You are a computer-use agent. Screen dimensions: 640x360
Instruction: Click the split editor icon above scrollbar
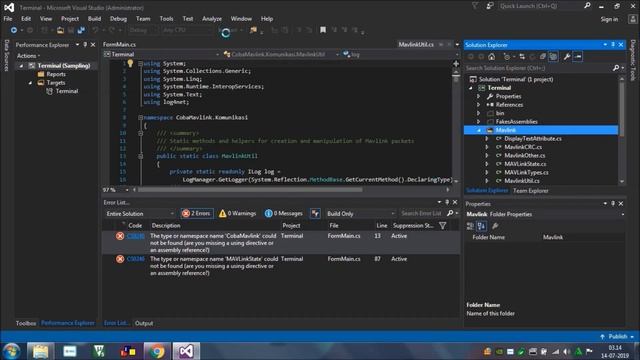point(456,64)
